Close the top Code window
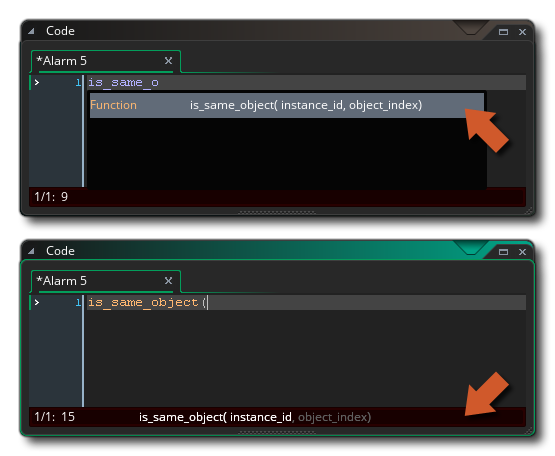 pyautogui.click(x=522, y=32)
